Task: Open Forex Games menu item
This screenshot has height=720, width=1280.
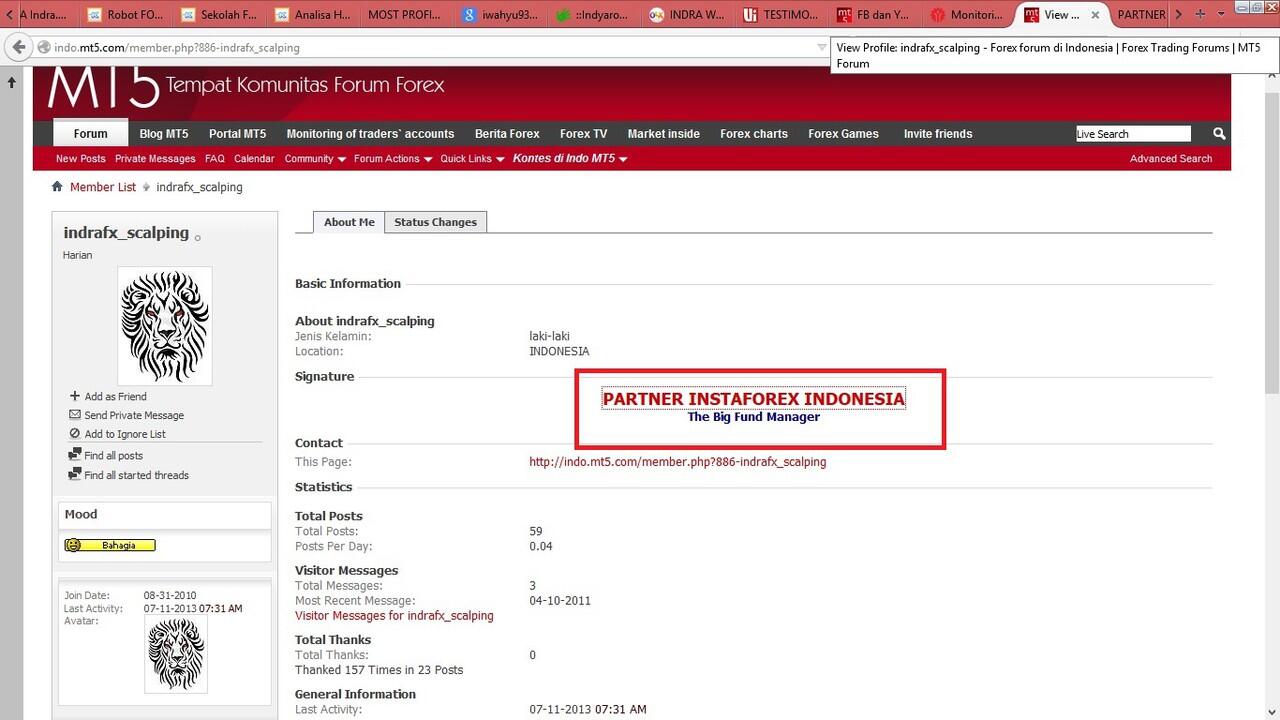Action: pos(843,134)
